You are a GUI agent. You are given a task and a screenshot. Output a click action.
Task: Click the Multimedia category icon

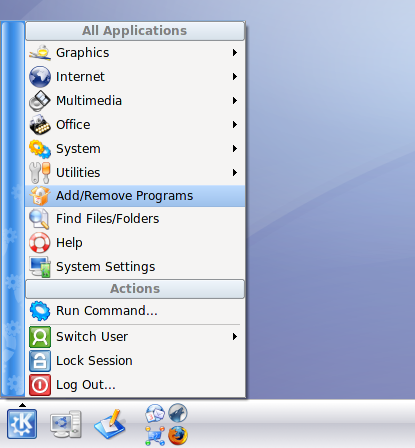click(40, 101)
